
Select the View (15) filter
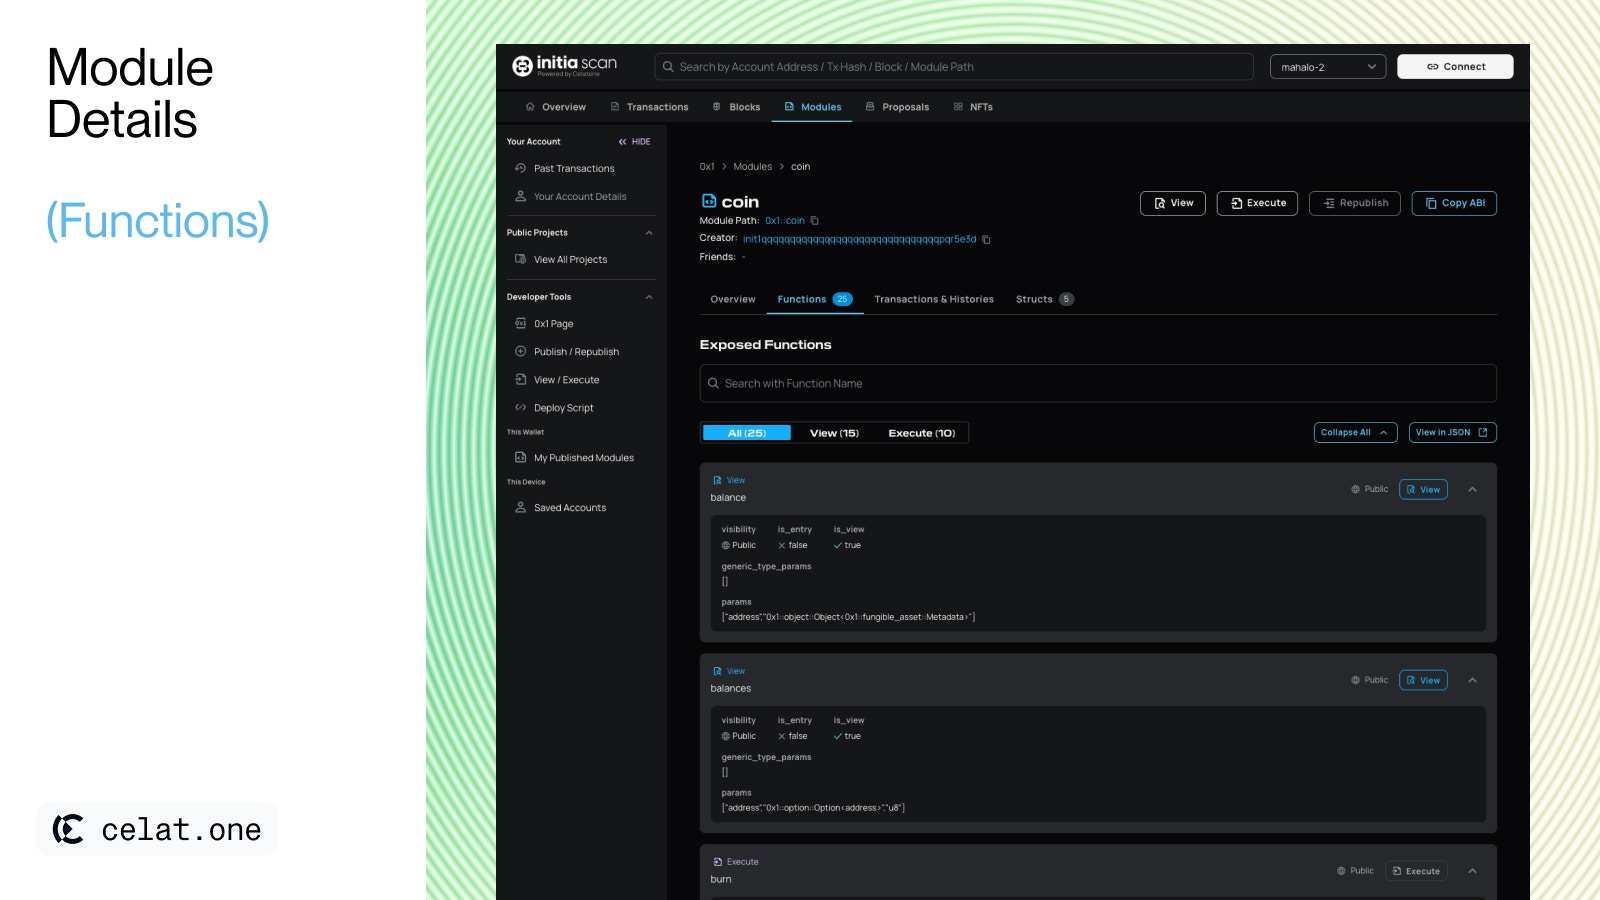[x=834, y=433]
